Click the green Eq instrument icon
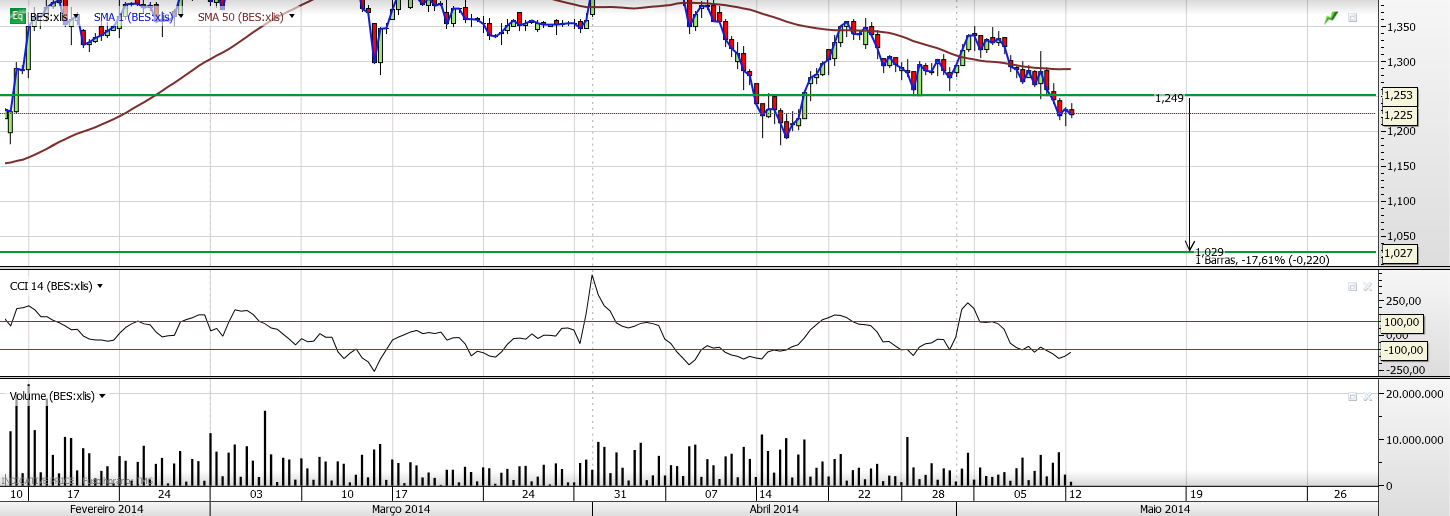Image resolution: width=1450 pixels, height=516 pixels. point(17,17)
